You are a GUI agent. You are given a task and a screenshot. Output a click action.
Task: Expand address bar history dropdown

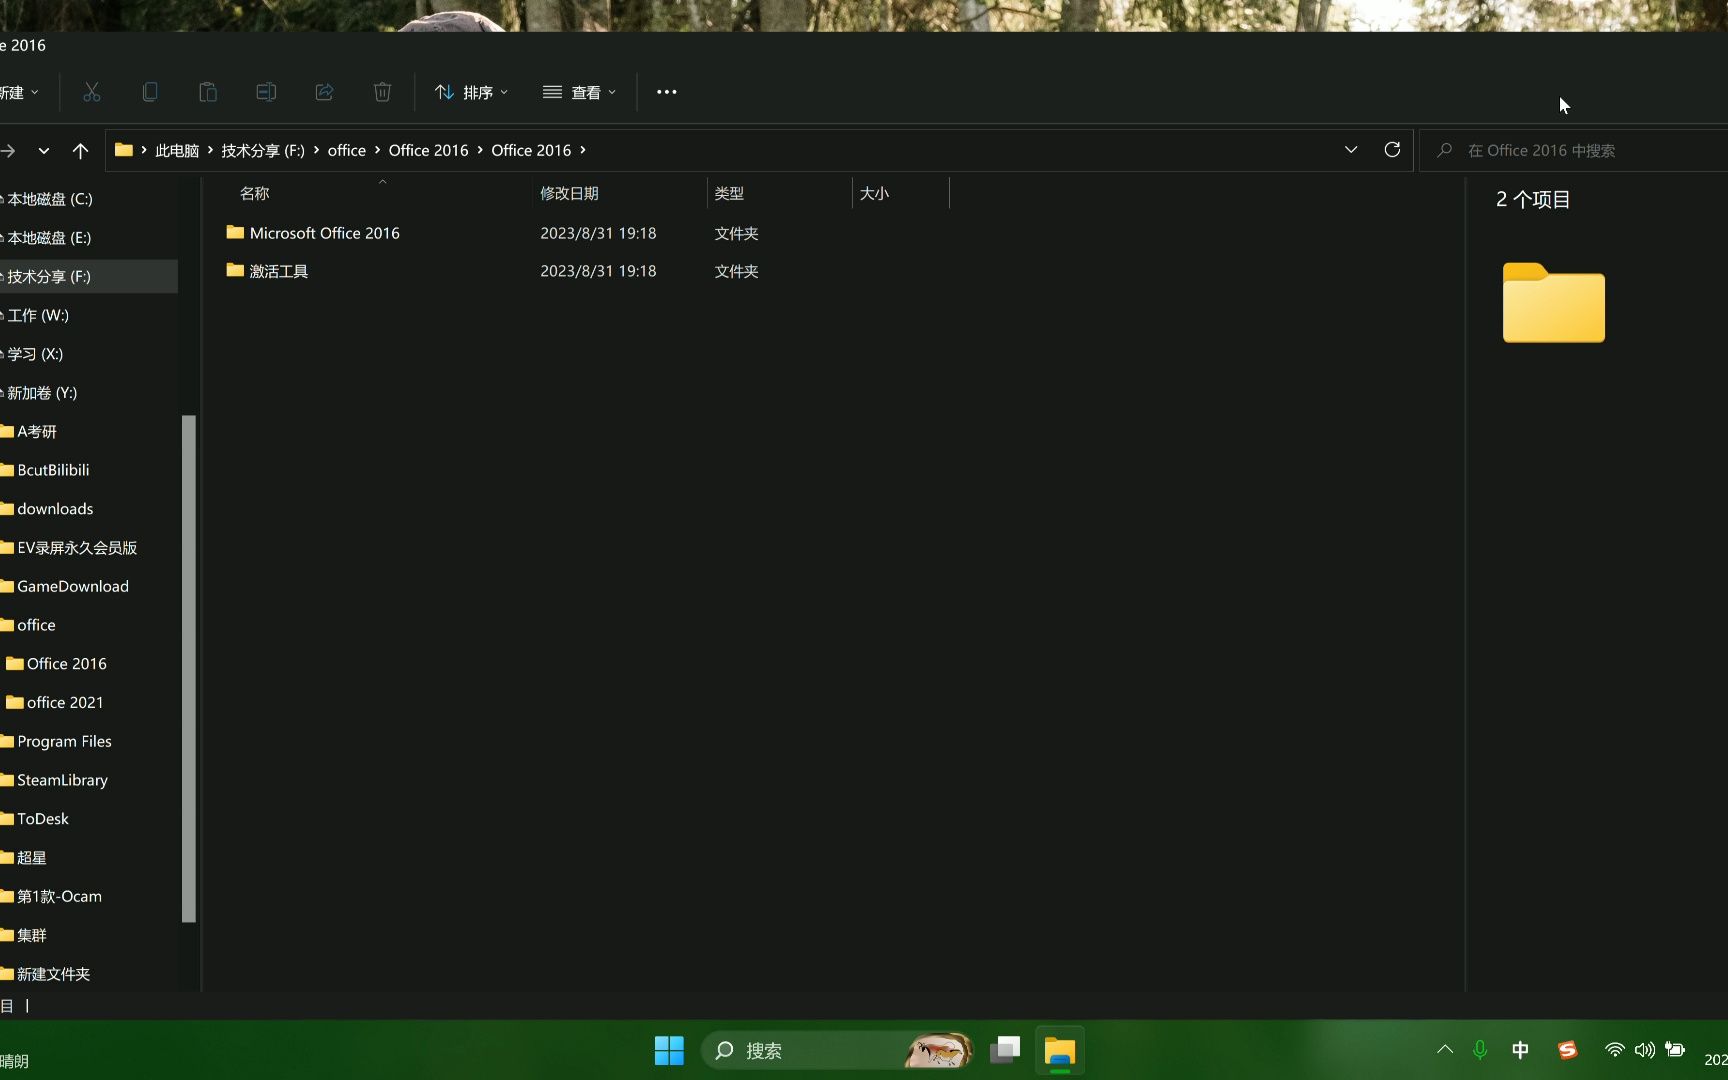point(1351,150)
